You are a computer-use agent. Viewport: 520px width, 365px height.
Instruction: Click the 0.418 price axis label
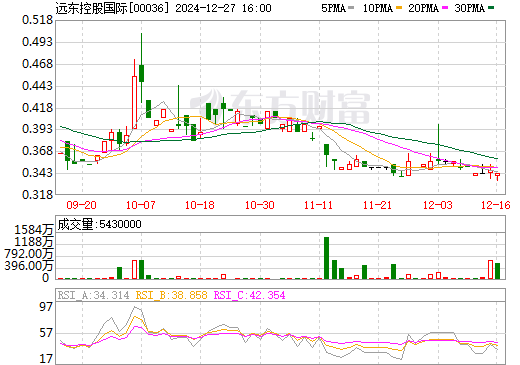pos(37,108)
